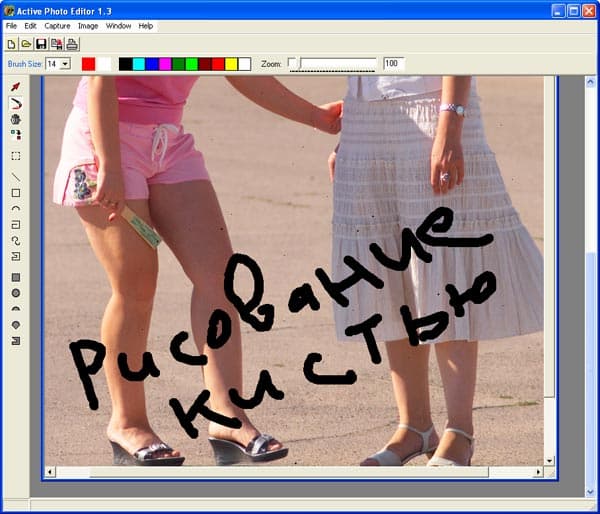Image resolution: width=600 pixels, height=514 pixels.
Task: Select the paint bucket fill tool
Action: tap(16, 119)
